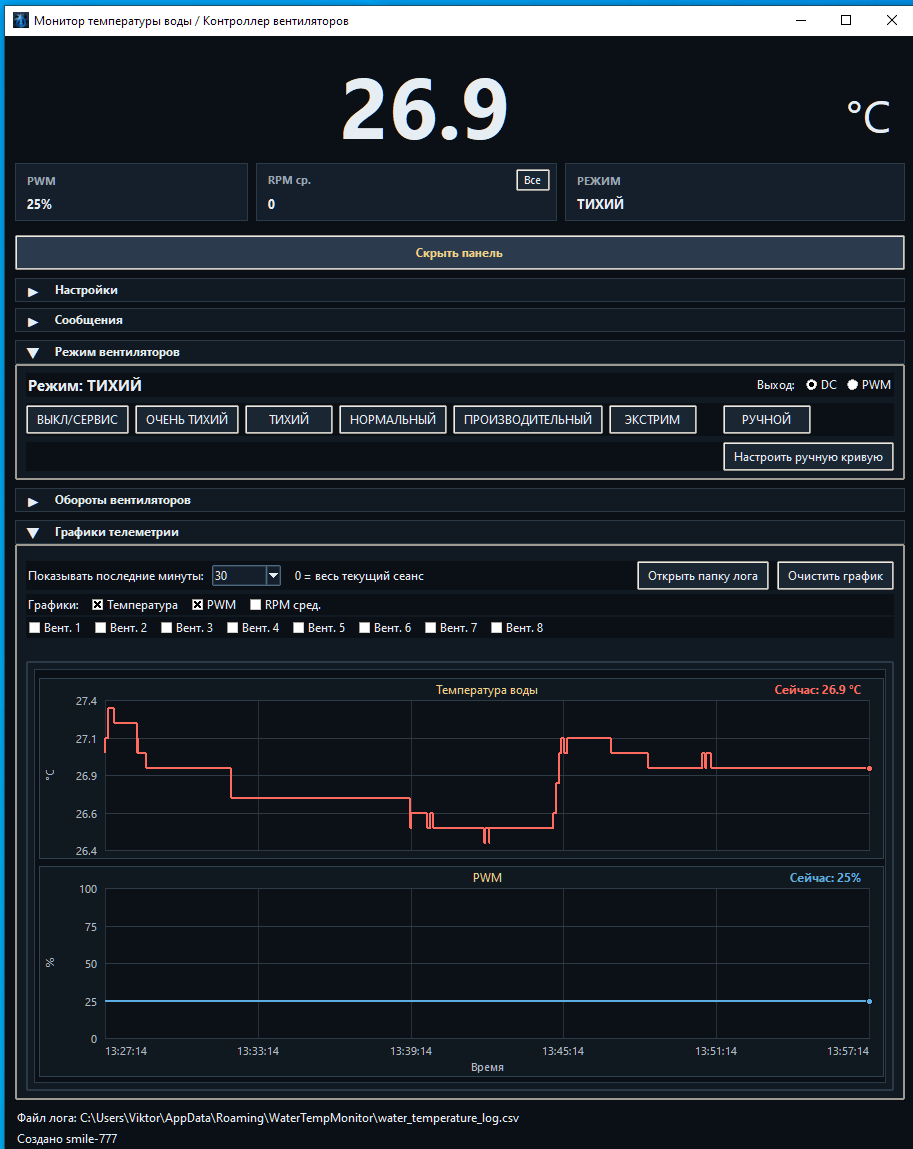
Task: Close the monitor window
Action: [891, 21]
